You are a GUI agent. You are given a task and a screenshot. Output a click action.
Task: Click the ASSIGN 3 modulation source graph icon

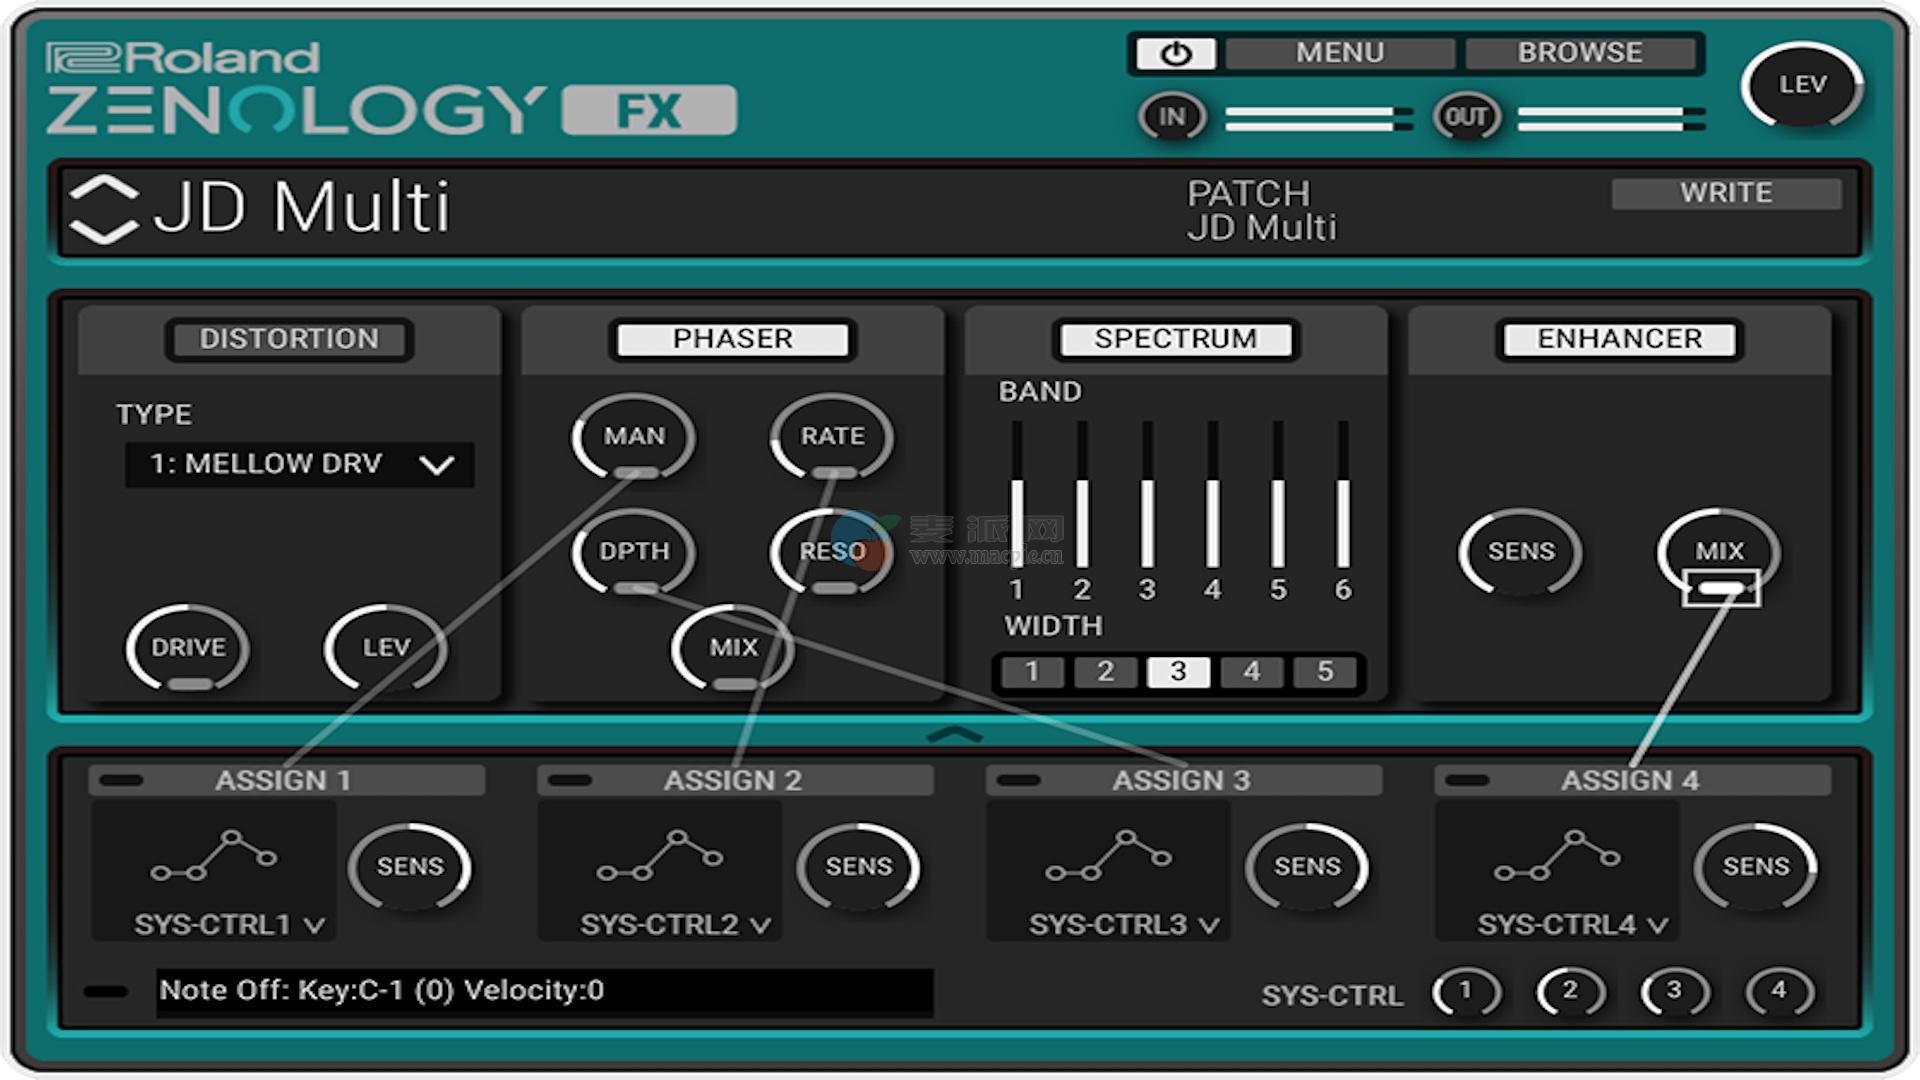point(1109,856)
